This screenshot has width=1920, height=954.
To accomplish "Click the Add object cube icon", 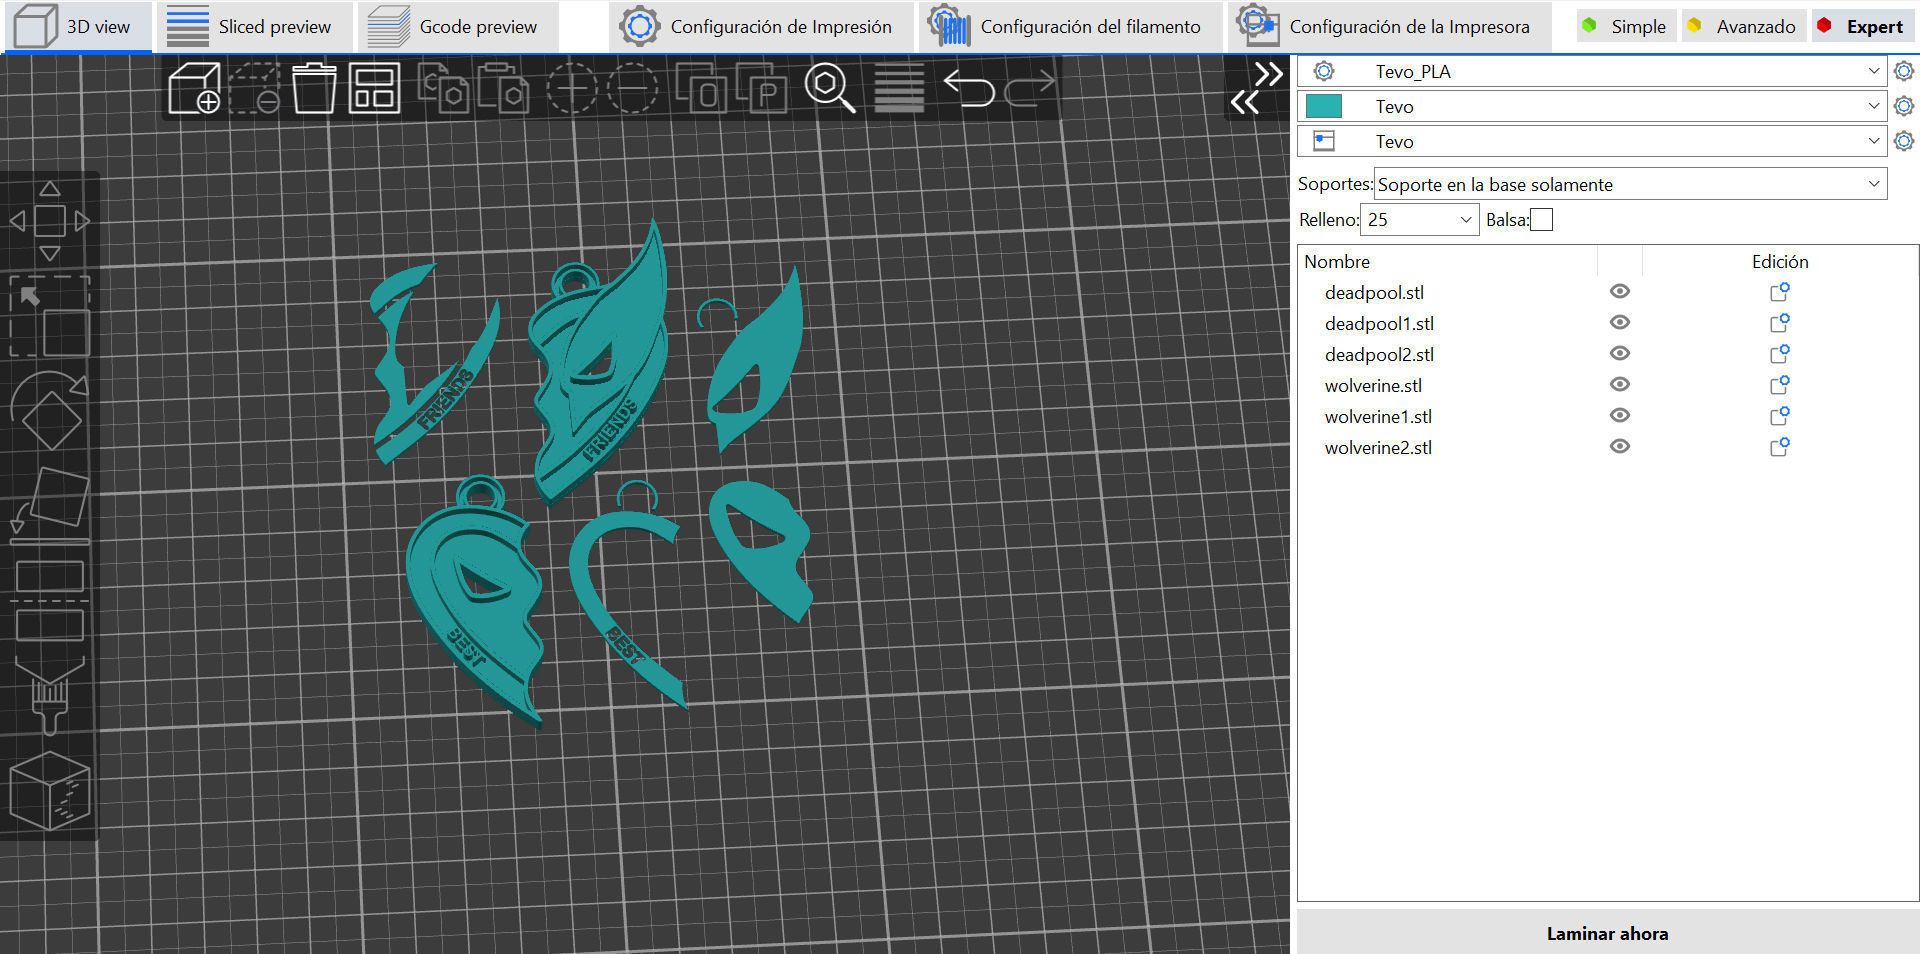I will click(x=194, y=88).
